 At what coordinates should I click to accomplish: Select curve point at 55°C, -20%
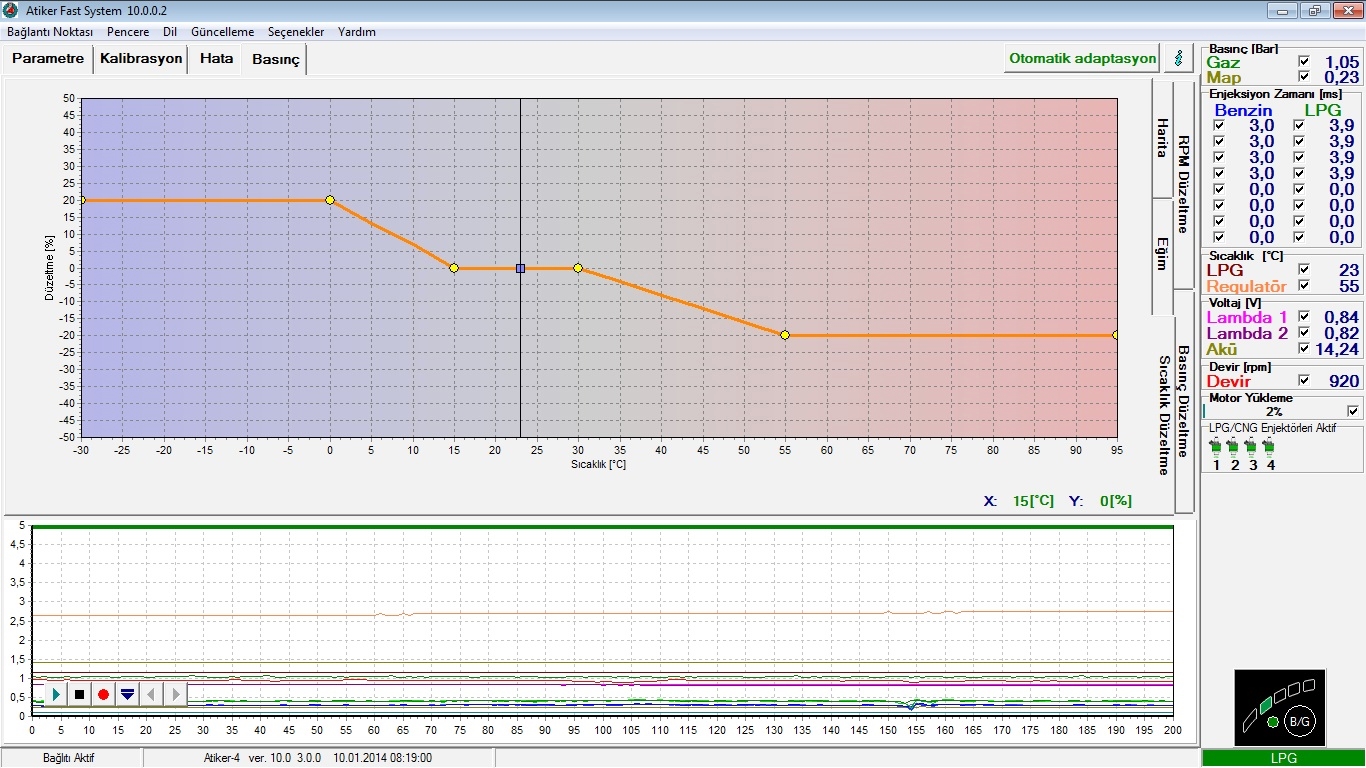click(x=785, y=335)
